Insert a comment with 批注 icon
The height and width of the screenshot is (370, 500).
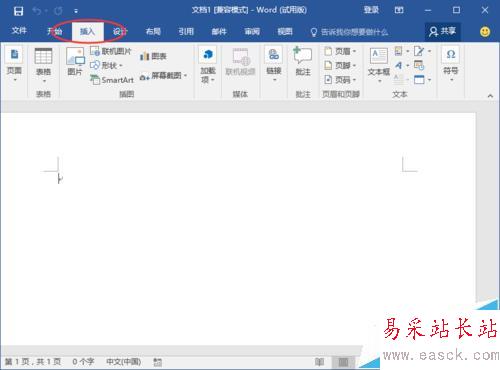[303, 61]
